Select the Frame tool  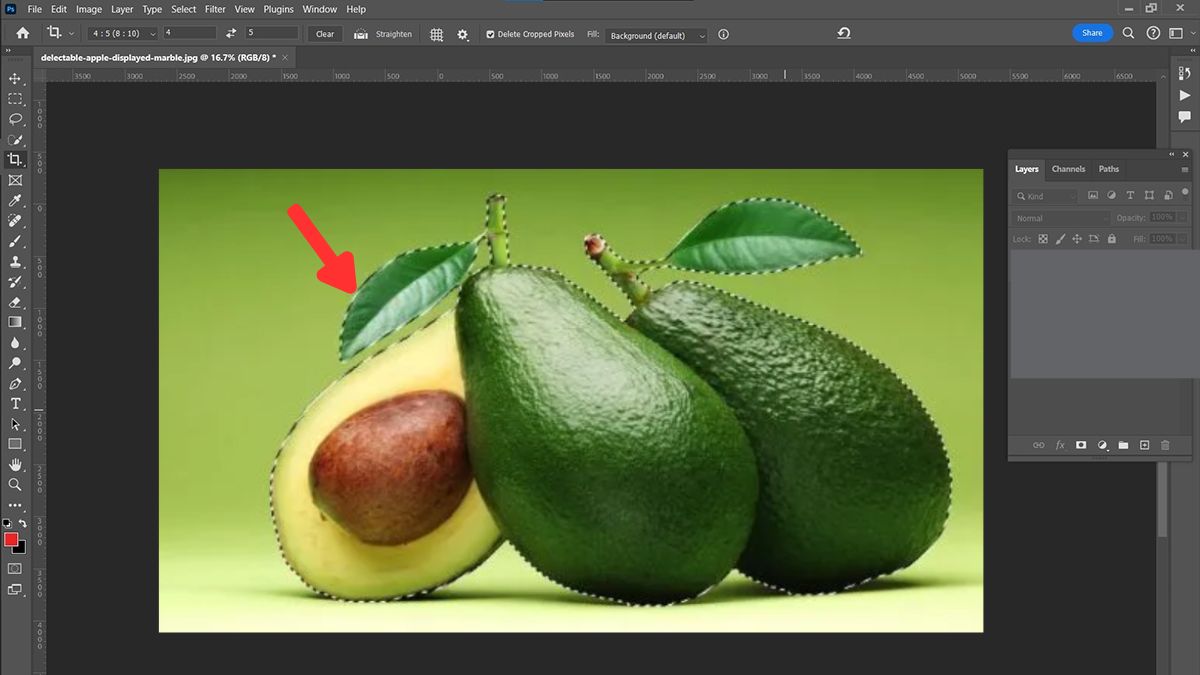(x=15, y=180)
